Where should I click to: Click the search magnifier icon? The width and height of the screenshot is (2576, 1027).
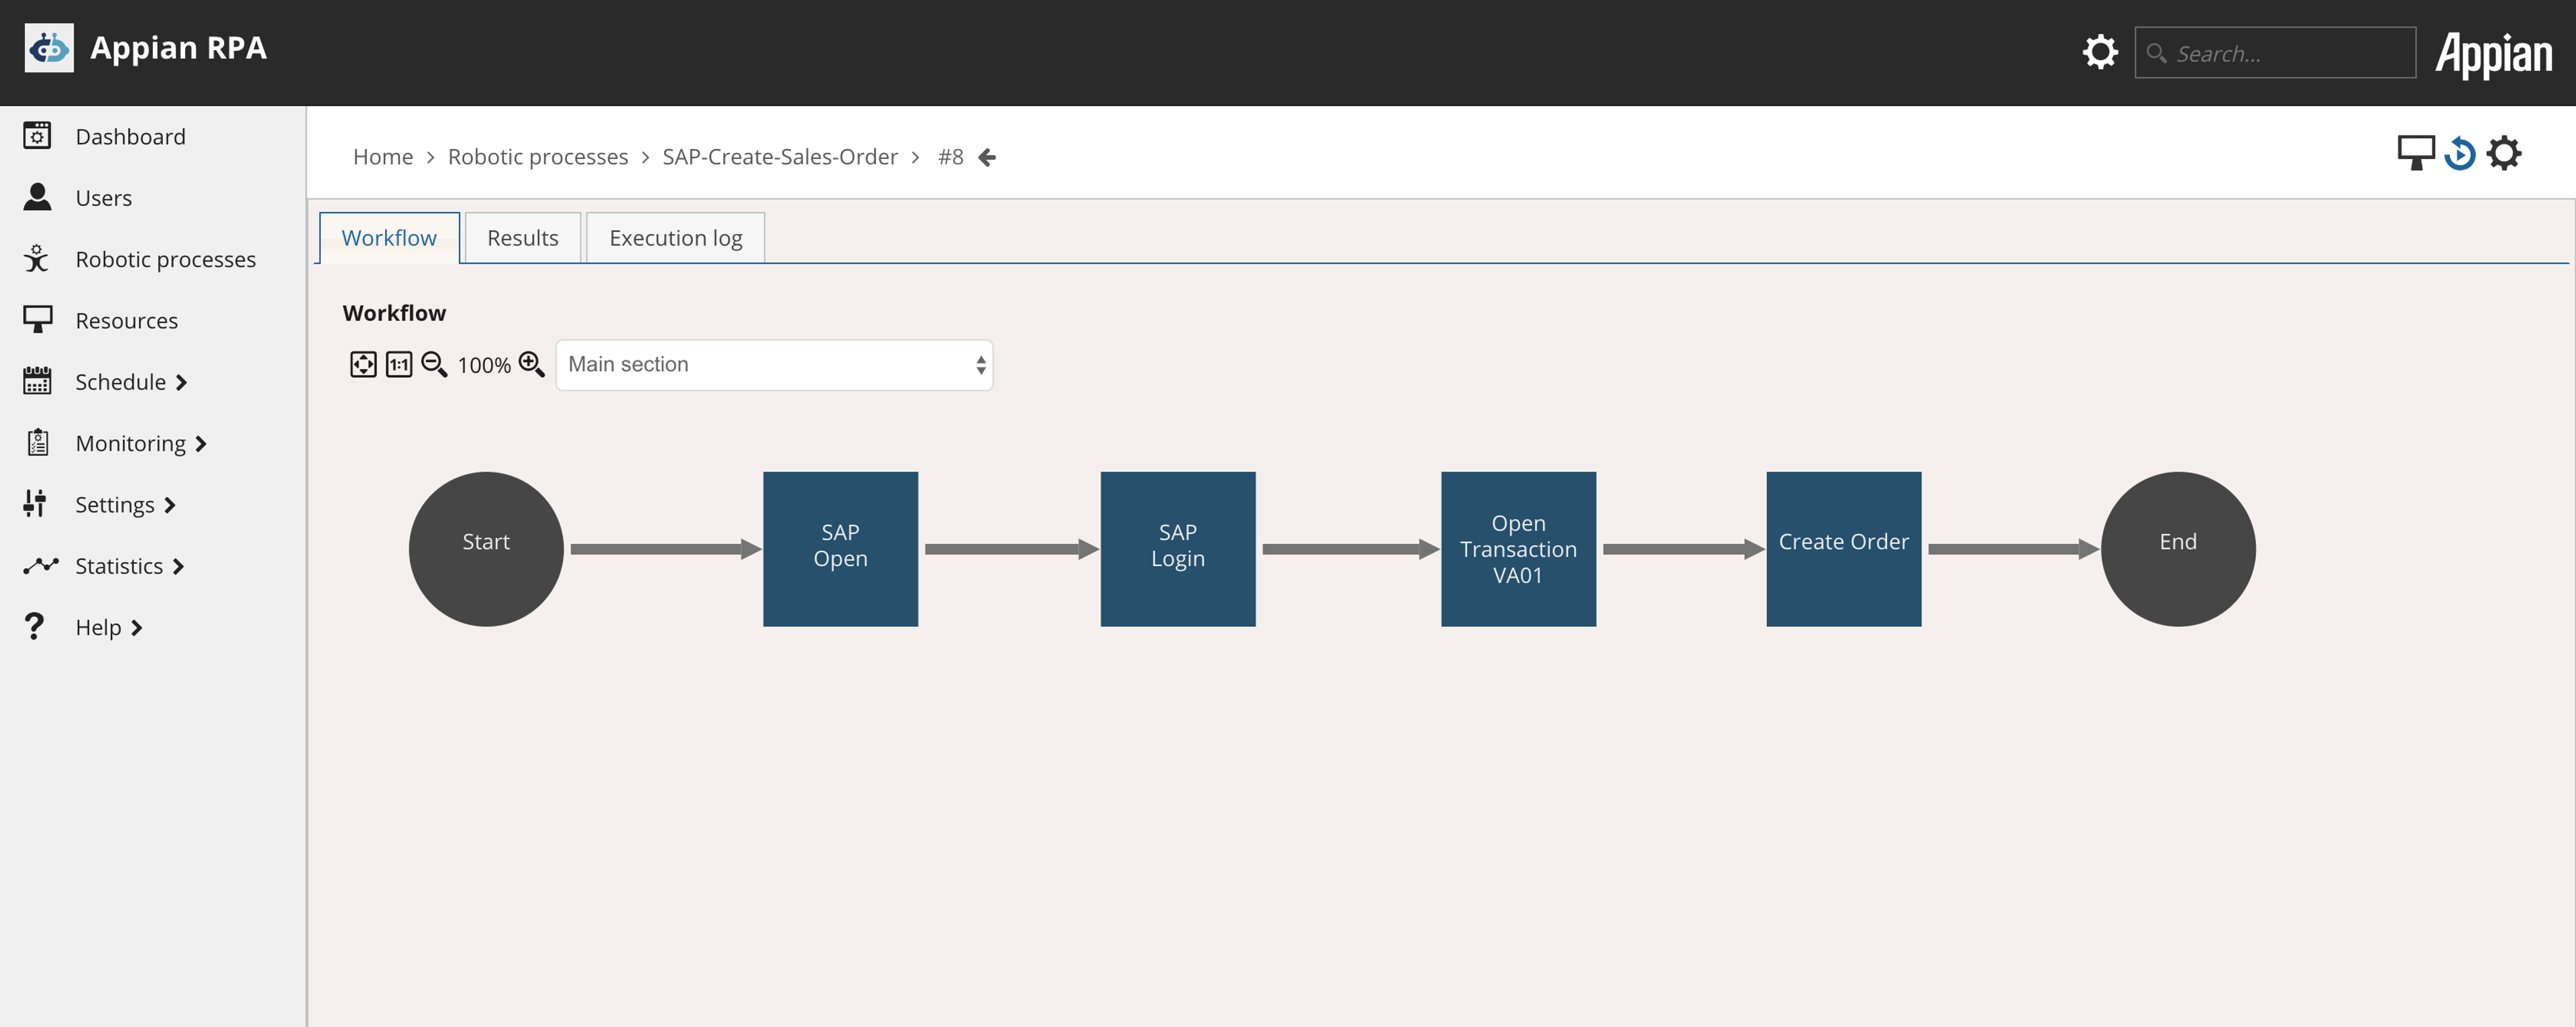tap(2156, 53)
